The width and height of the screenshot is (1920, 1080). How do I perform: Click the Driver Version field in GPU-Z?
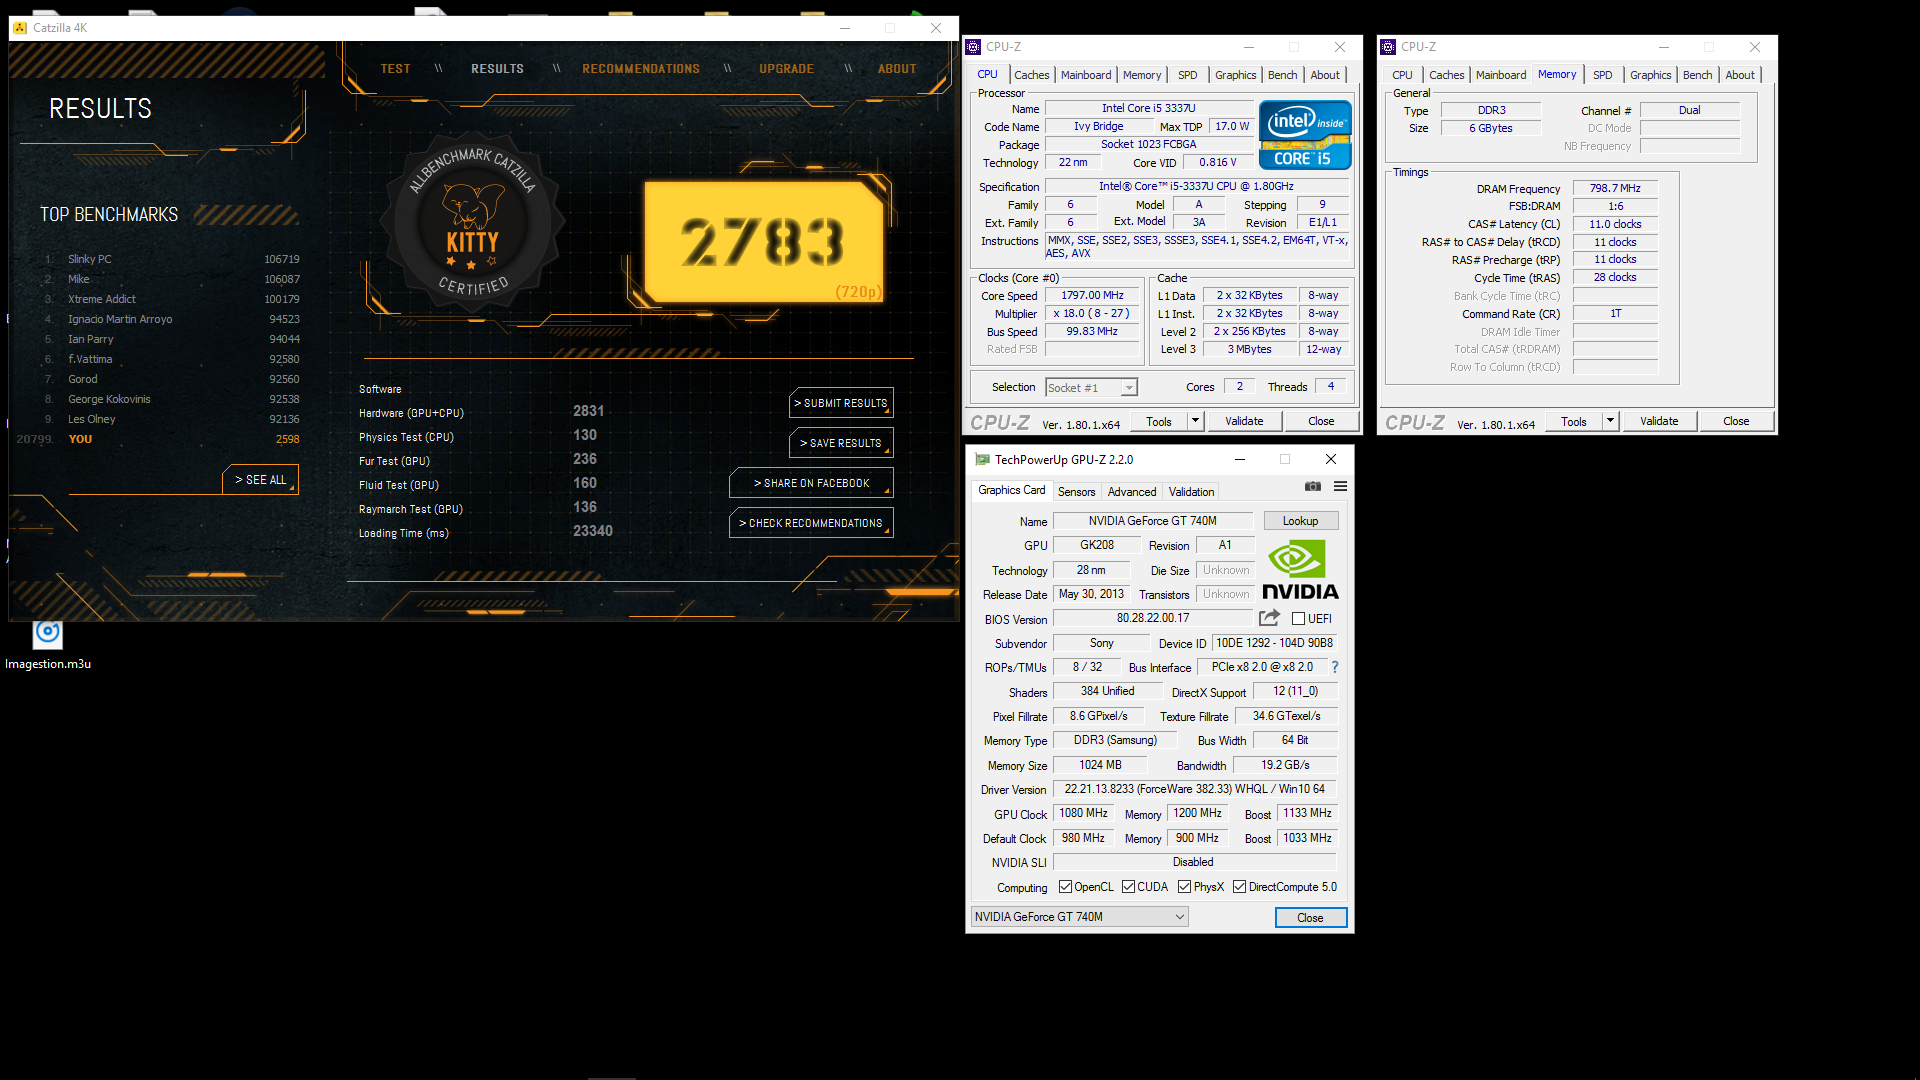[x=1195, y=789]
